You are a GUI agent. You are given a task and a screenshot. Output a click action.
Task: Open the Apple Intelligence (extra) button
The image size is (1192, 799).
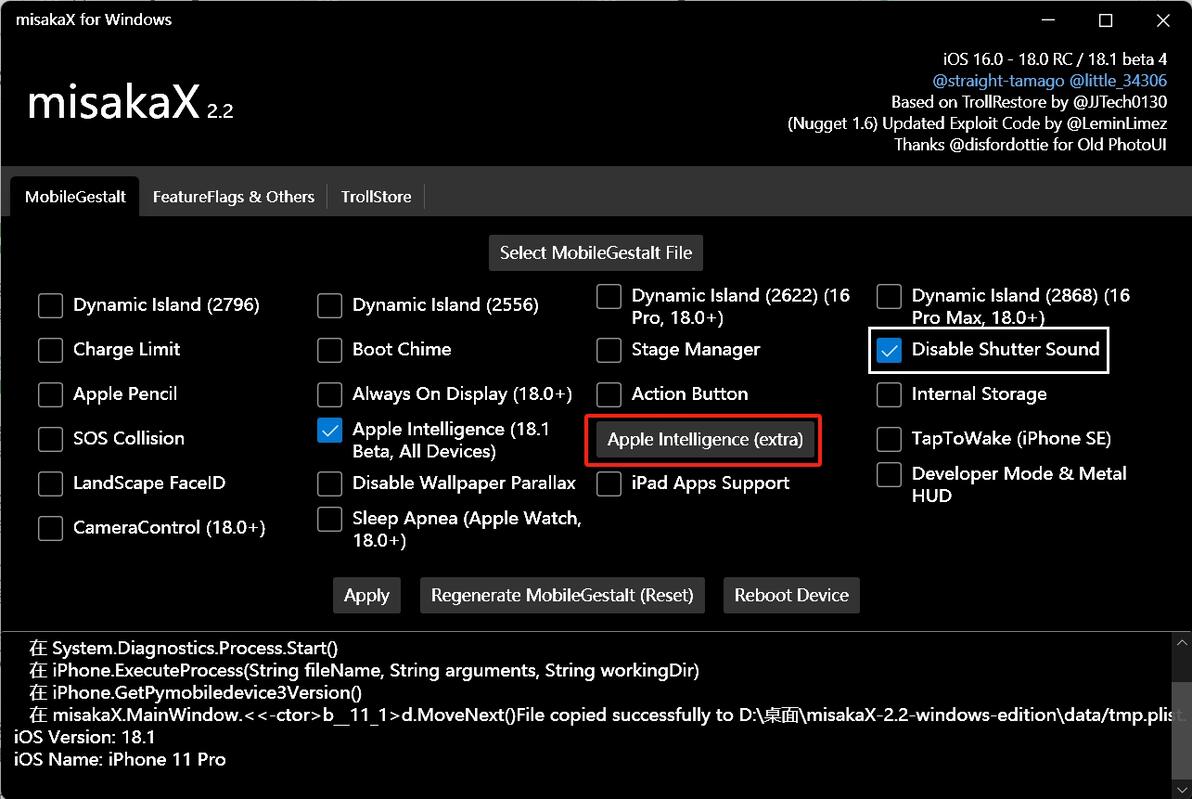click(x=706, y=439)
